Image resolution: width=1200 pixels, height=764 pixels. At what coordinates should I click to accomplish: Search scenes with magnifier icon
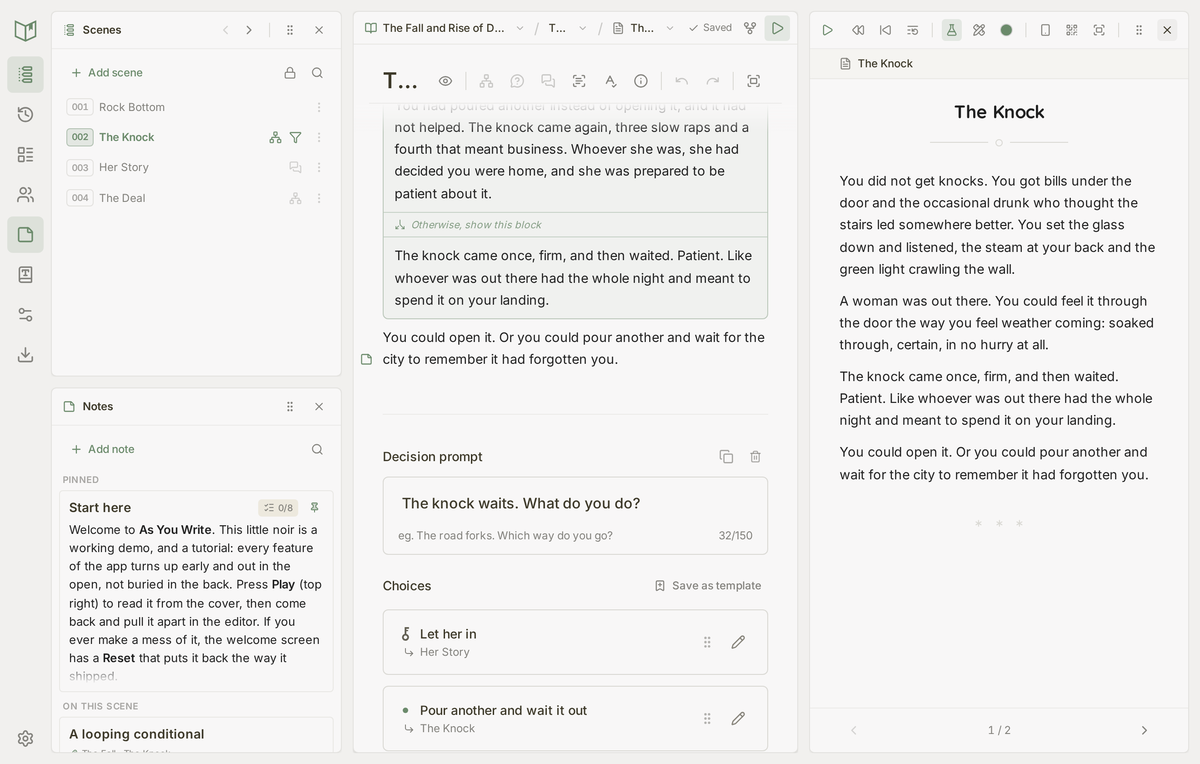tap(317, 72)
